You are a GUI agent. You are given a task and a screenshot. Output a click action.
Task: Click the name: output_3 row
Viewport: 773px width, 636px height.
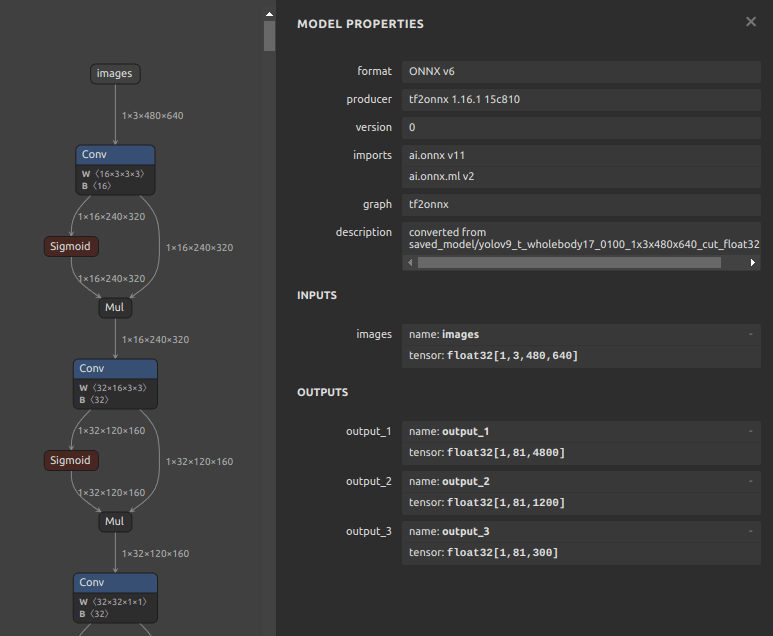tap(581, 531)
